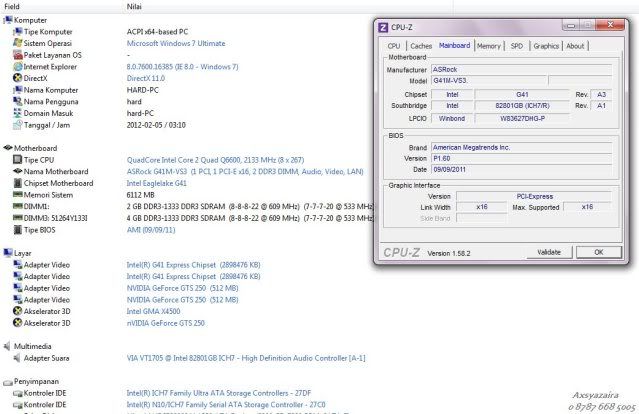The height and width of the screenshot is (414, 639).
Task: Switch to the Caches tab
Action: click(421, 46)
